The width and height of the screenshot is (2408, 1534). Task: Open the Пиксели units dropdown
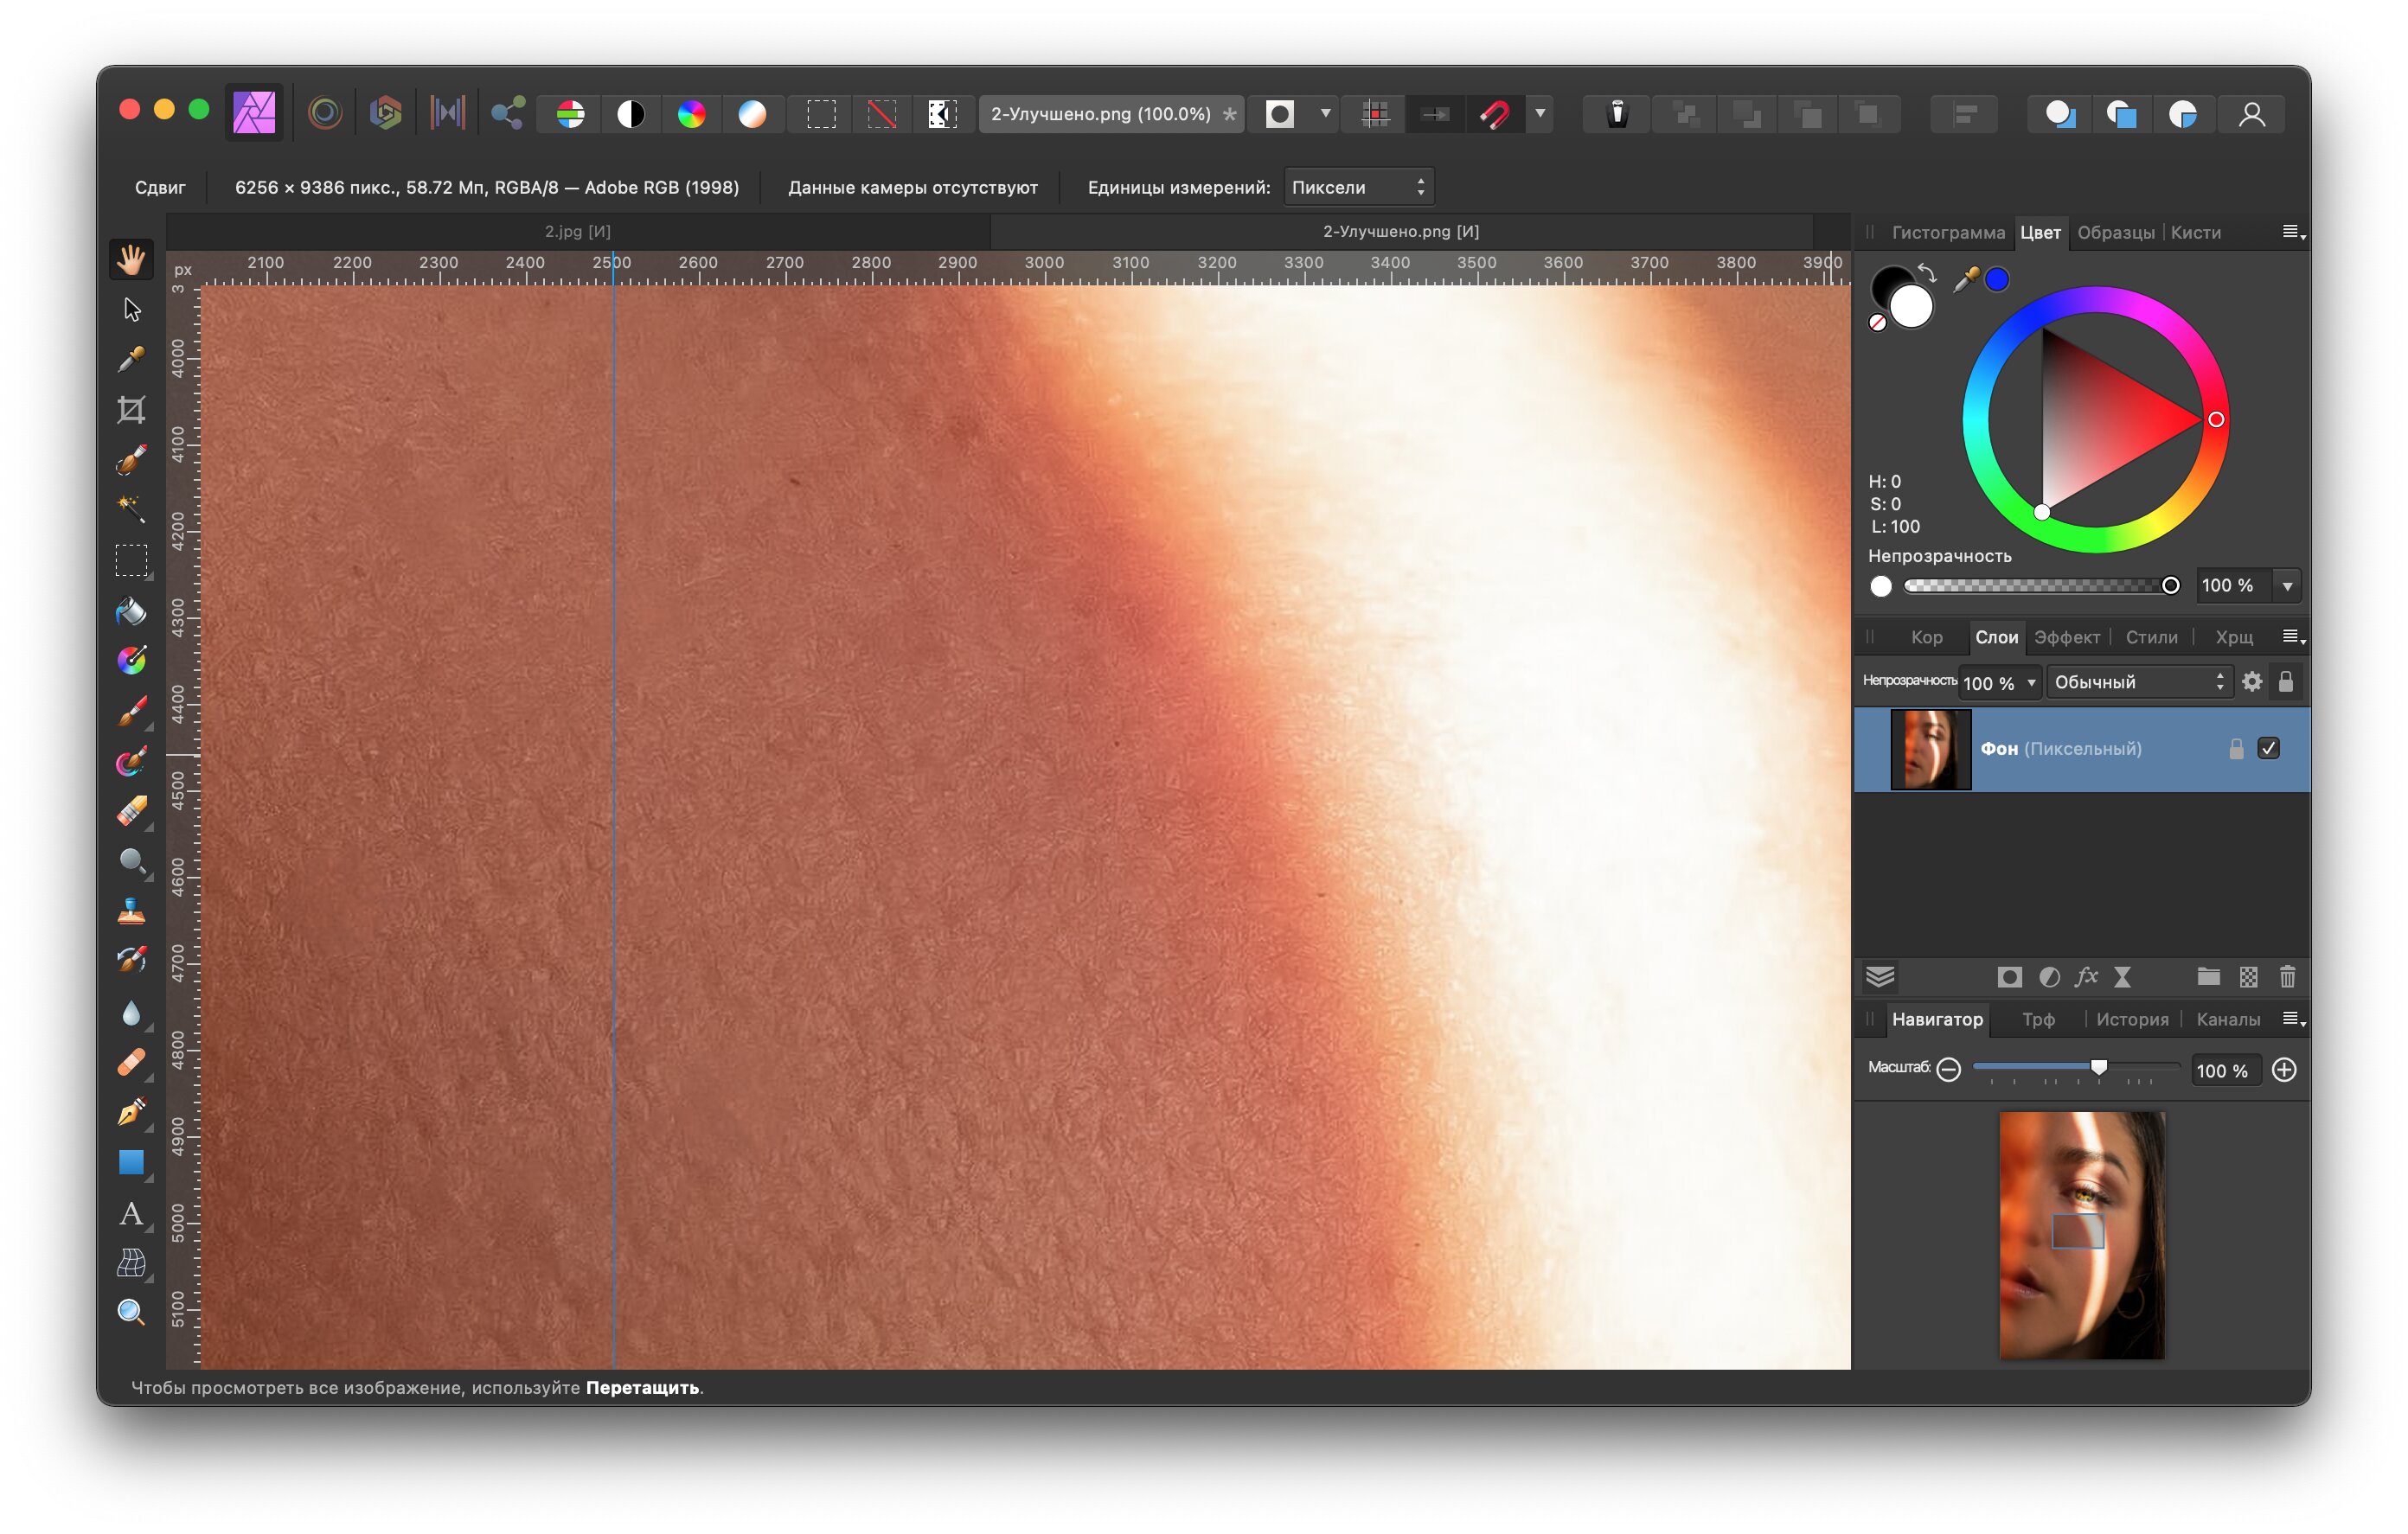[1358, 187]
